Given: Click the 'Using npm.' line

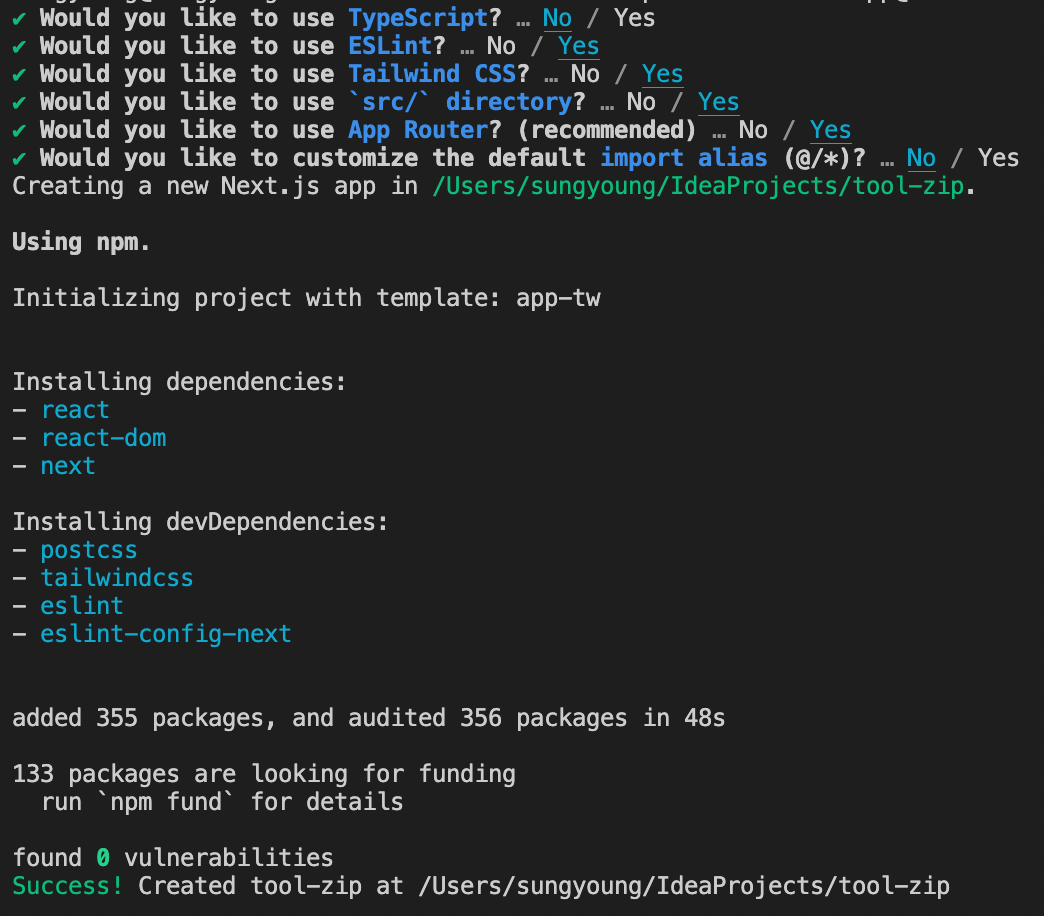Looking at the screenshot, I should click(81, 242).
